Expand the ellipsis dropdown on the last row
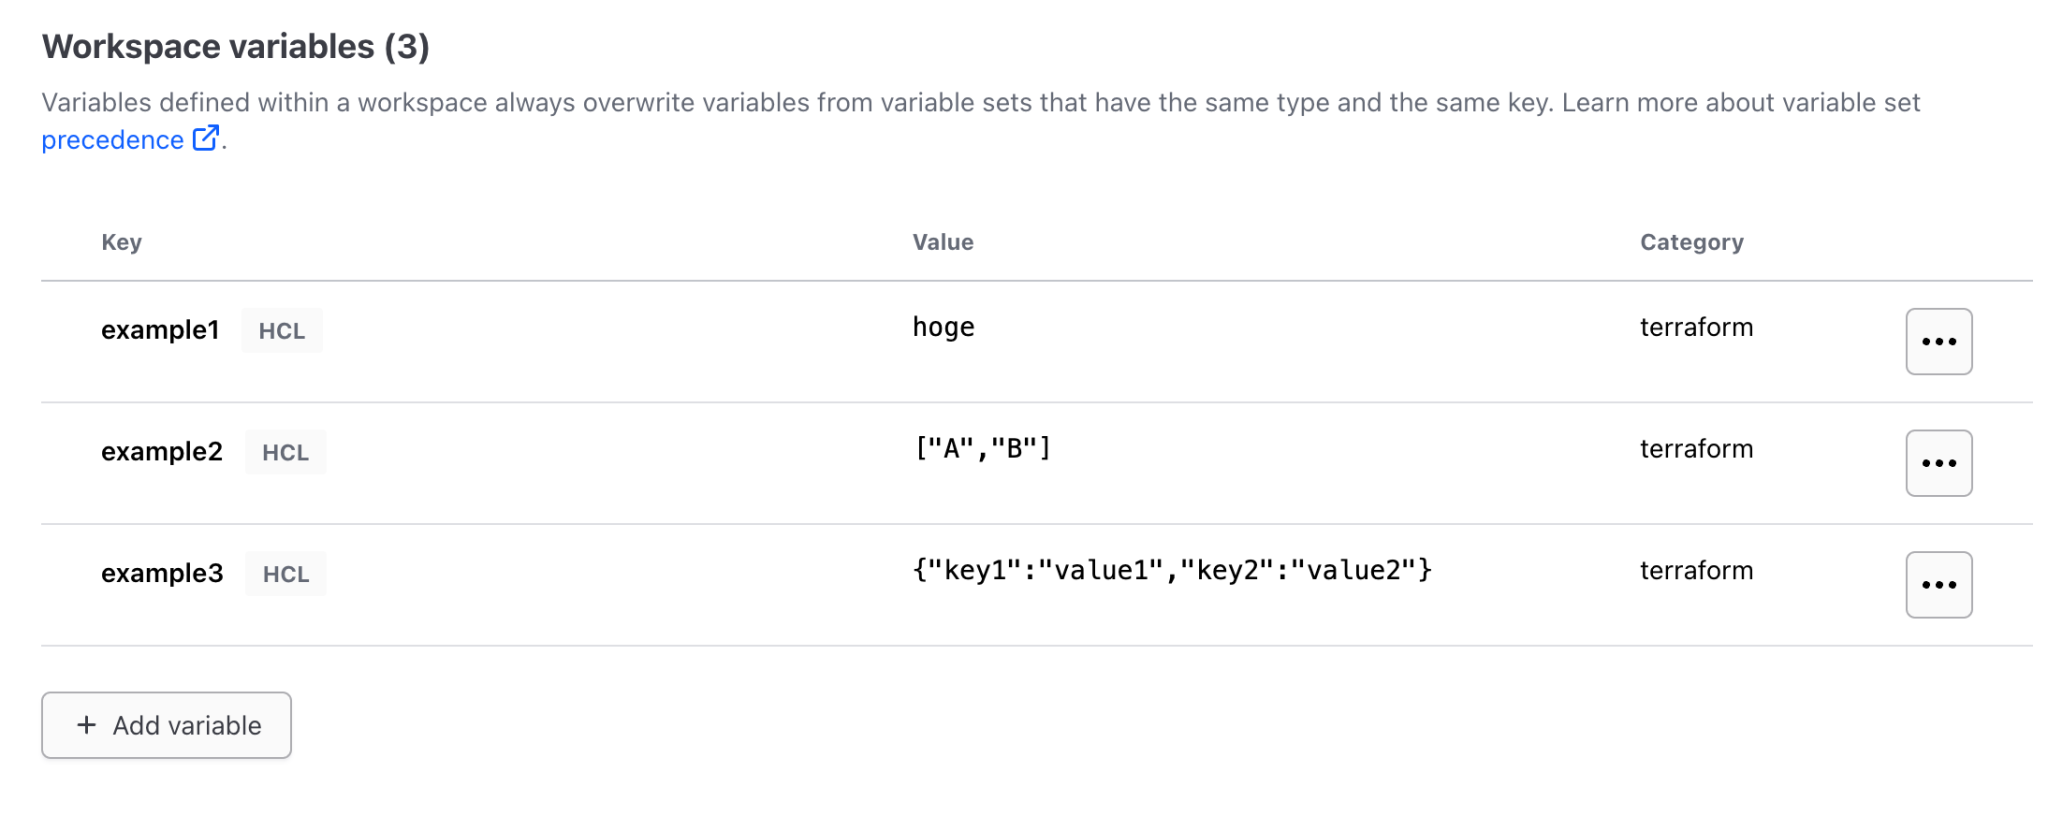This screenshot has width=2048, height=816. (1938, 584)
